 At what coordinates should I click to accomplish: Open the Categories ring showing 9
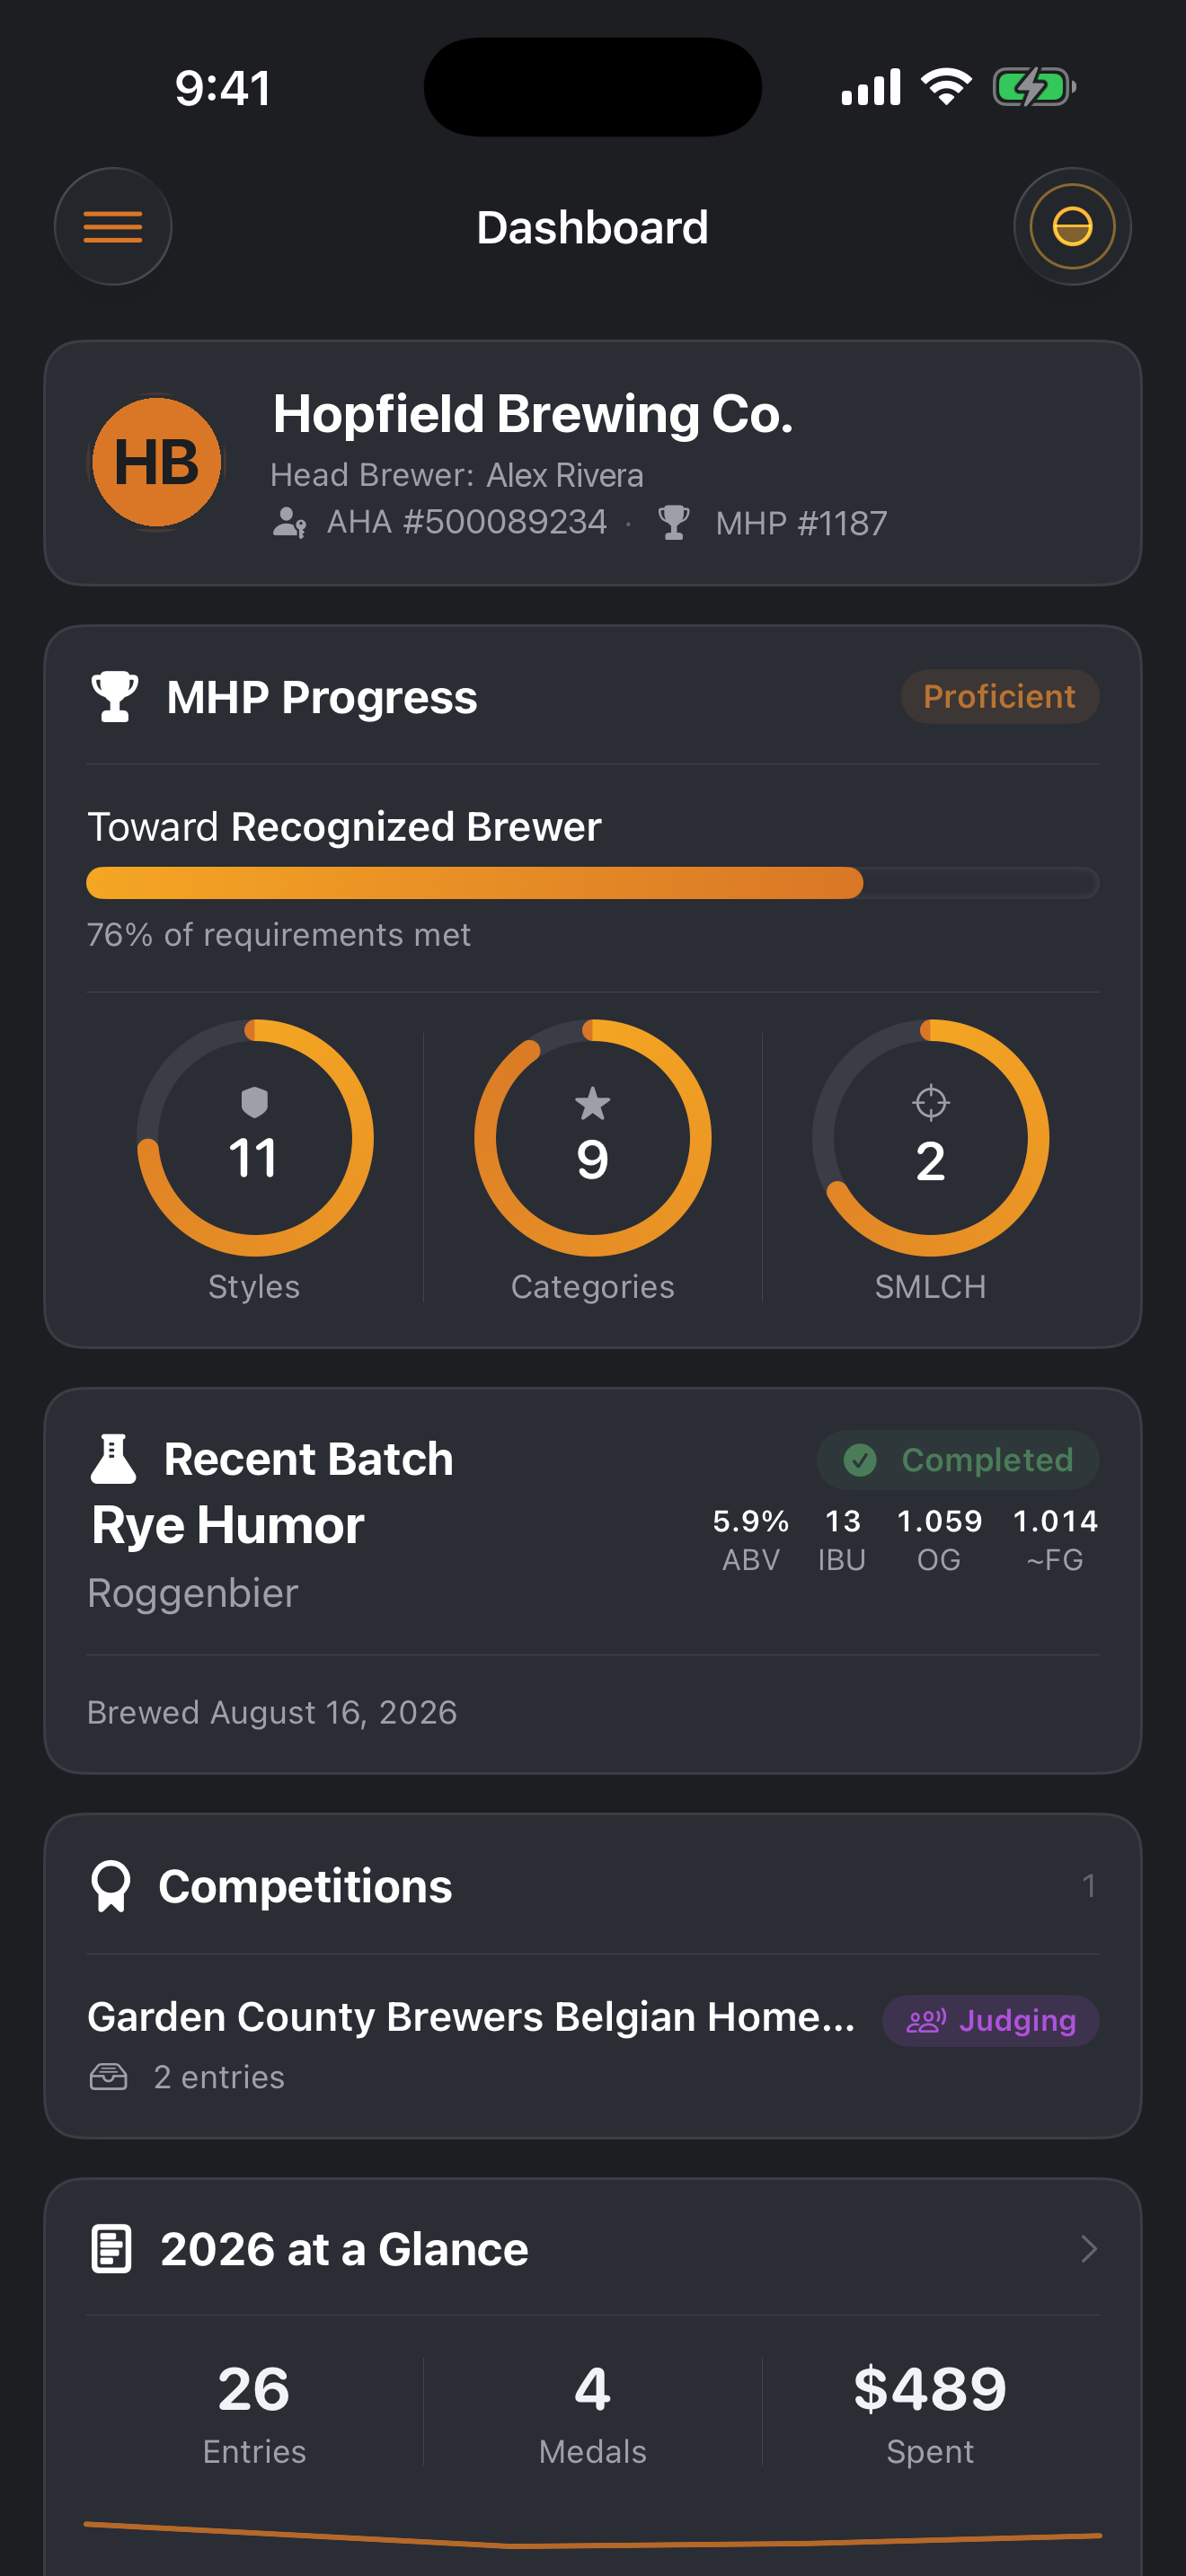tap(593, 1138)
